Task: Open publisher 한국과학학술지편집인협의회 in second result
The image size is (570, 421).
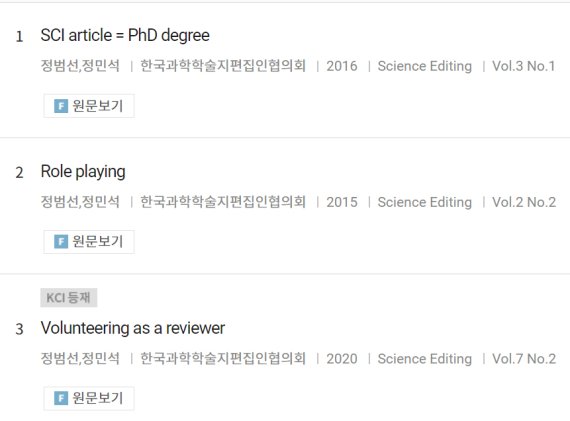Action: click(223, 202)
